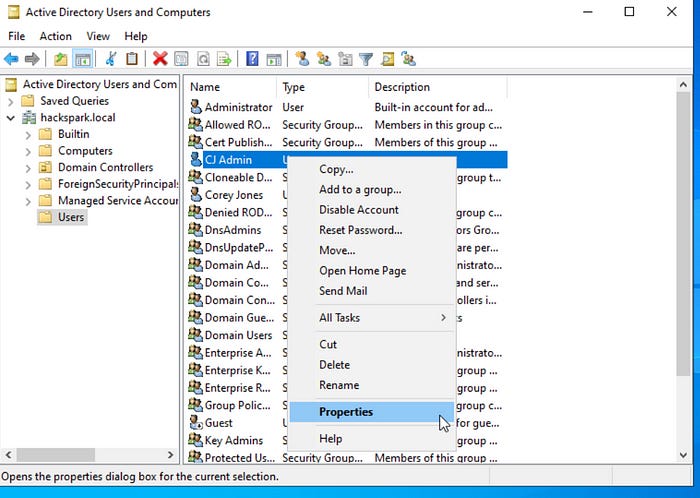The width and height of the screenshot is (700, 498).
Task: Choose Rename from the context menu
Action: [x=371, y=385]
